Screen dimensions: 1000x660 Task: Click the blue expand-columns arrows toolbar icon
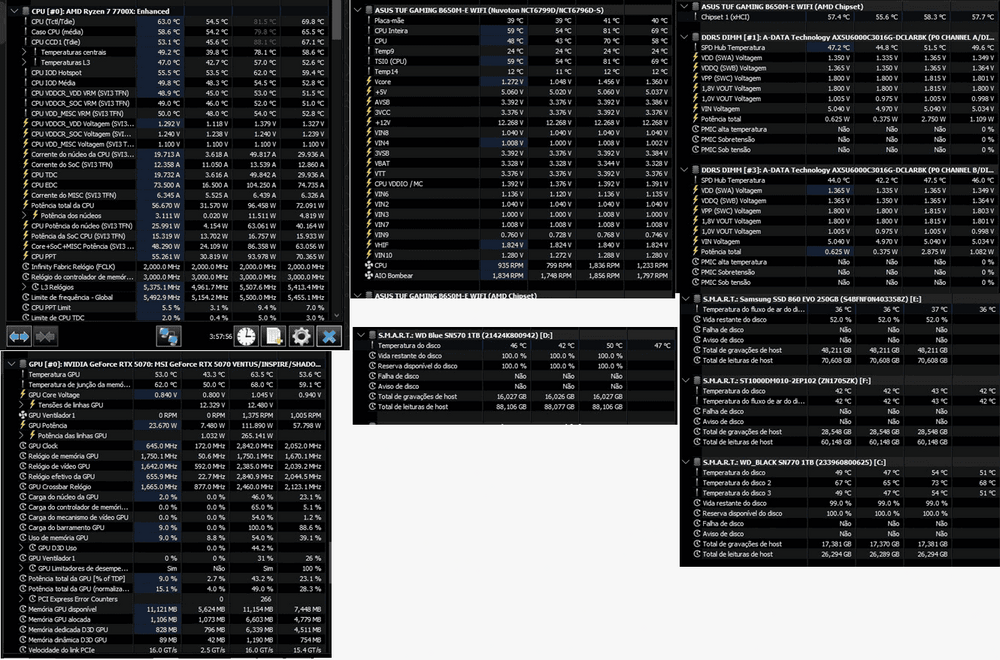click(x=19, y=336)
